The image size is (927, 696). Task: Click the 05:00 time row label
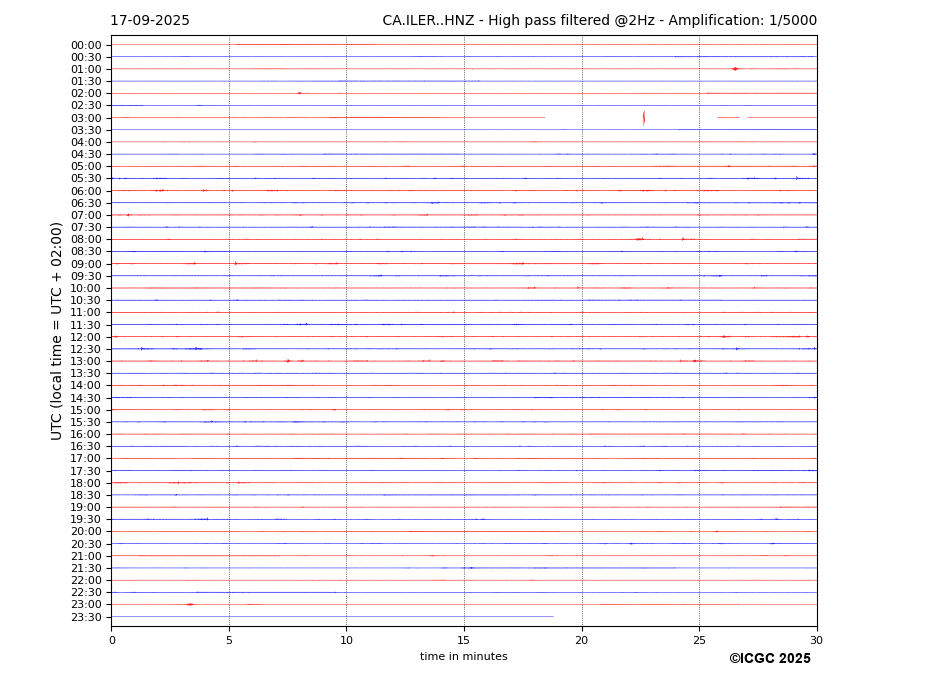(x=86, y=167)
